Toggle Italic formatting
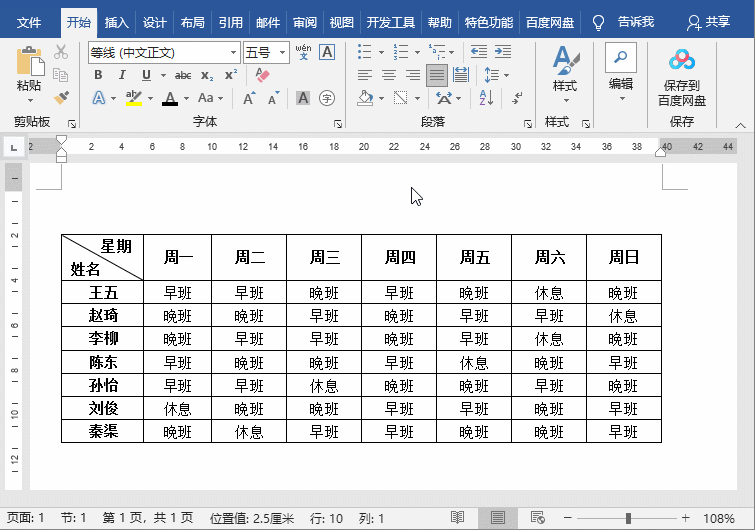Screen dimensions: 755x530 (122, 75)
